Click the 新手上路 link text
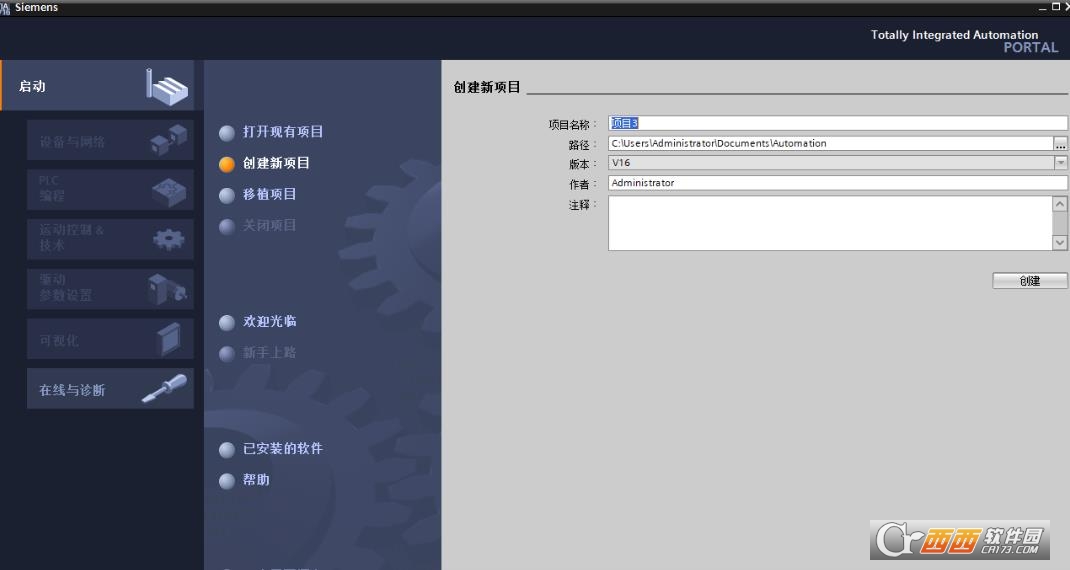Viewport: 1070px width, 570px height. pyautogui.click(x=270, y=352)
